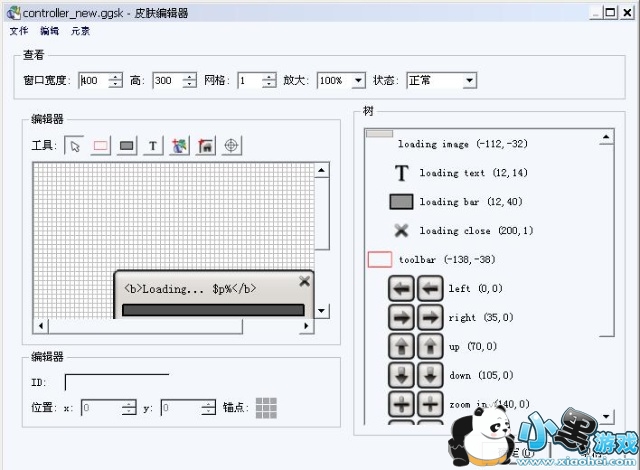The width and height of the screenshot is (640, 470).
Task: Select the pink rectangle container tool
Action: 100,145
